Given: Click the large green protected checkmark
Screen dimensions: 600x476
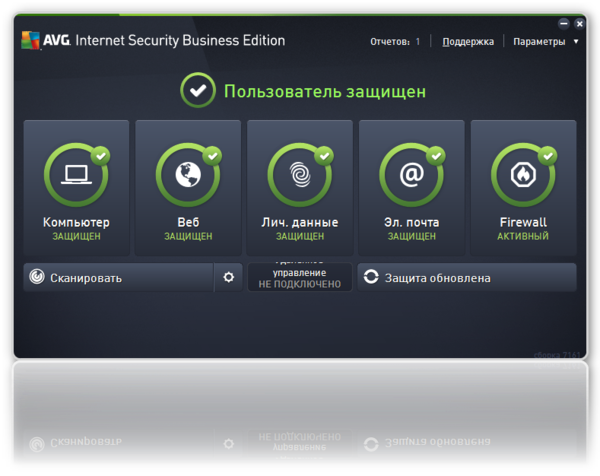Looking at the screenshot, I should [198, 90].
